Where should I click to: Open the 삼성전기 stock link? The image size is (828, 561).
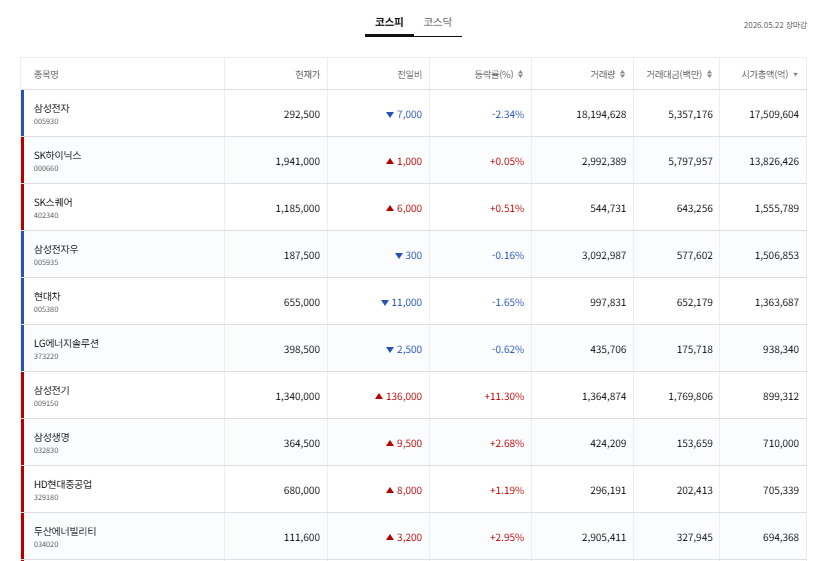tap(52, 390)
